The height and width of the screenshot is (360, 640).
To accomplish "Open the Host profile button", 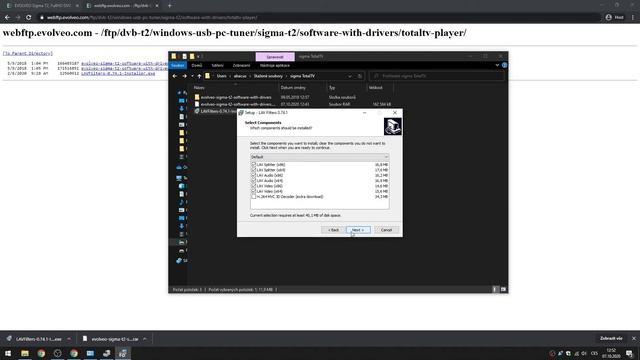I will click(615, 17).
